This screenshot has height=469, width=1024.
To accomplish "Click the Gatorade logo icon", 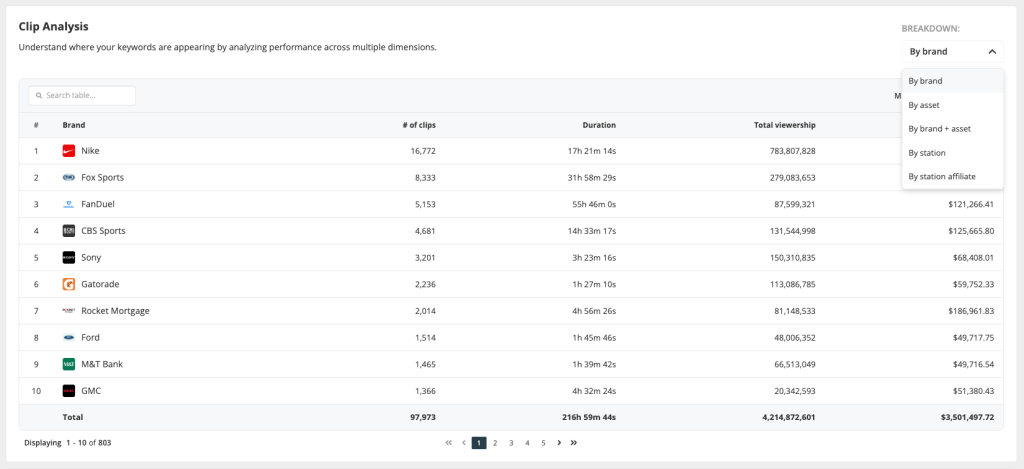I will coord(69,284).
